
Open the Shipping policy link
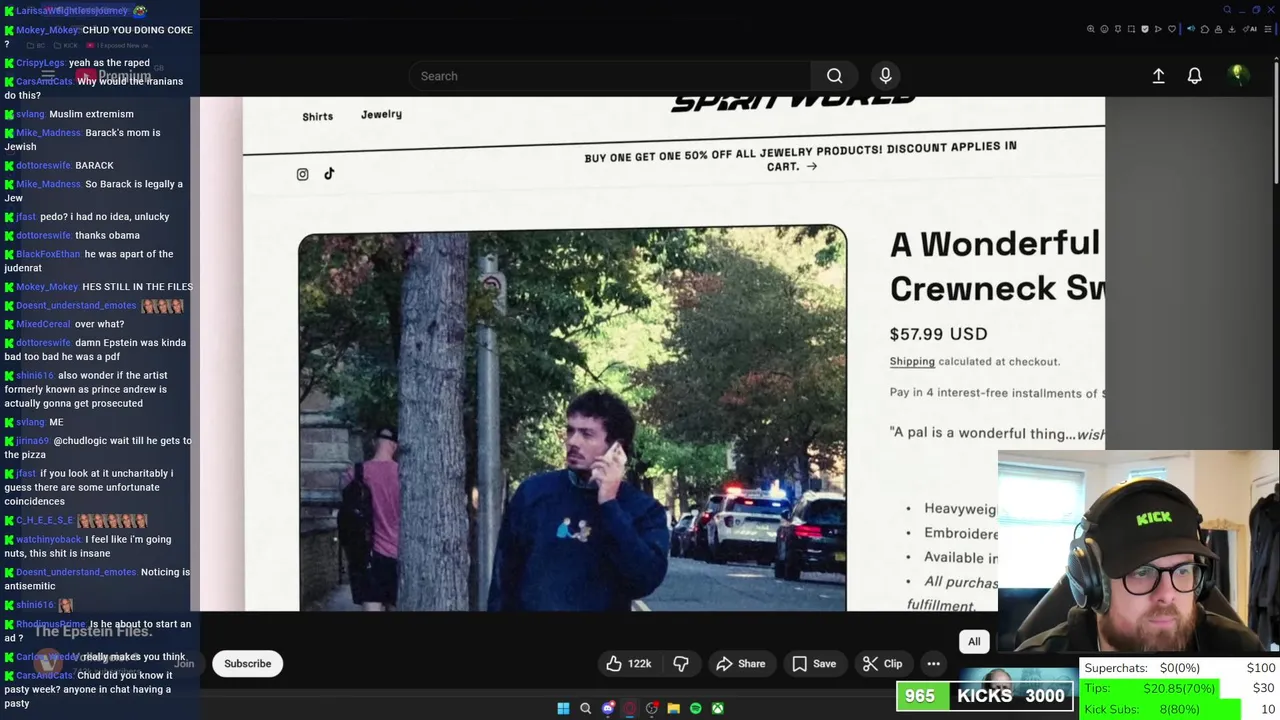912,362
